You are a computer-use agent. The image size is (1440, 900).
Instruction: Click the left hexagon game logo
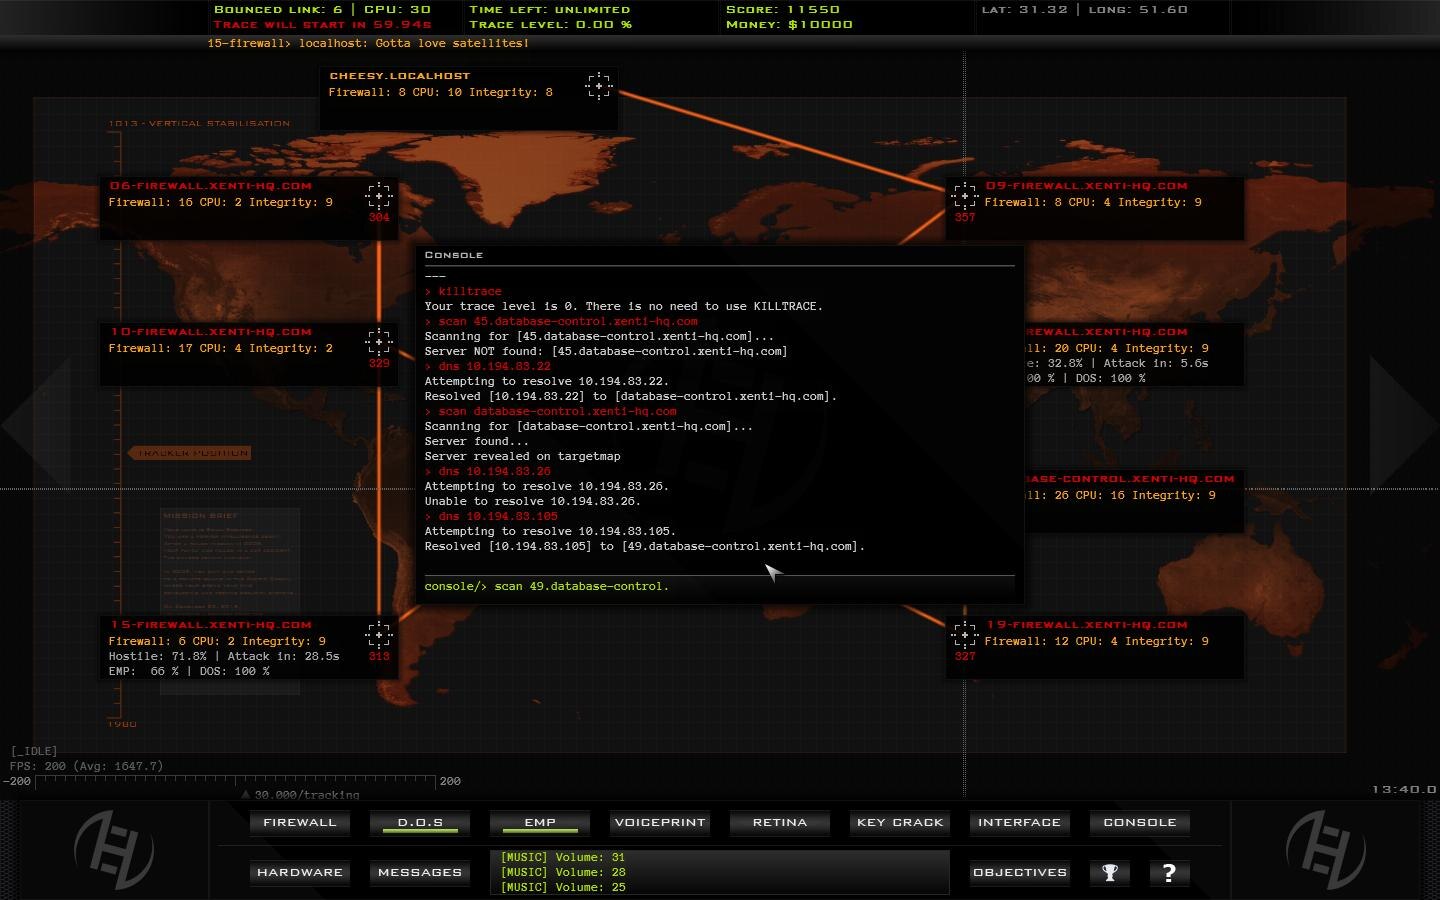click(x=114, y=850)
